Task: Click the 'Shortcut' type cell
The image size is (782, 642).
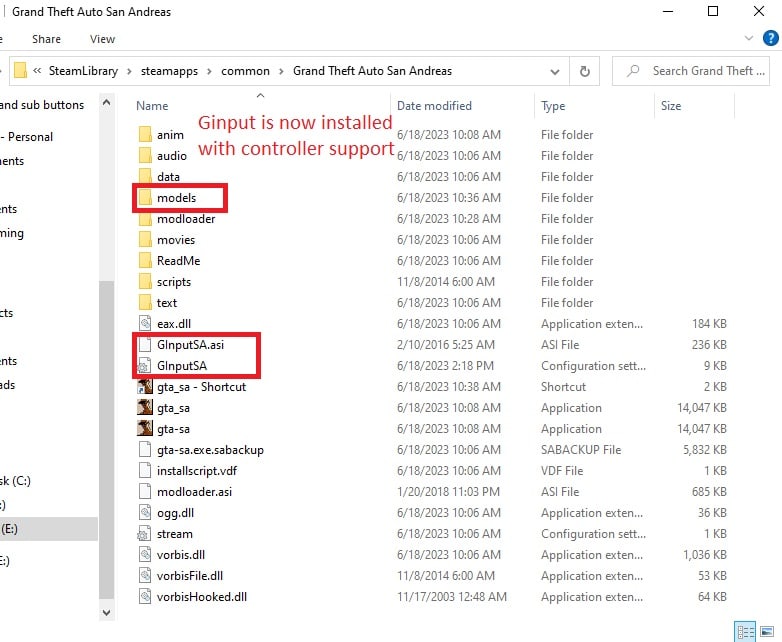Action: click(564, 387)
